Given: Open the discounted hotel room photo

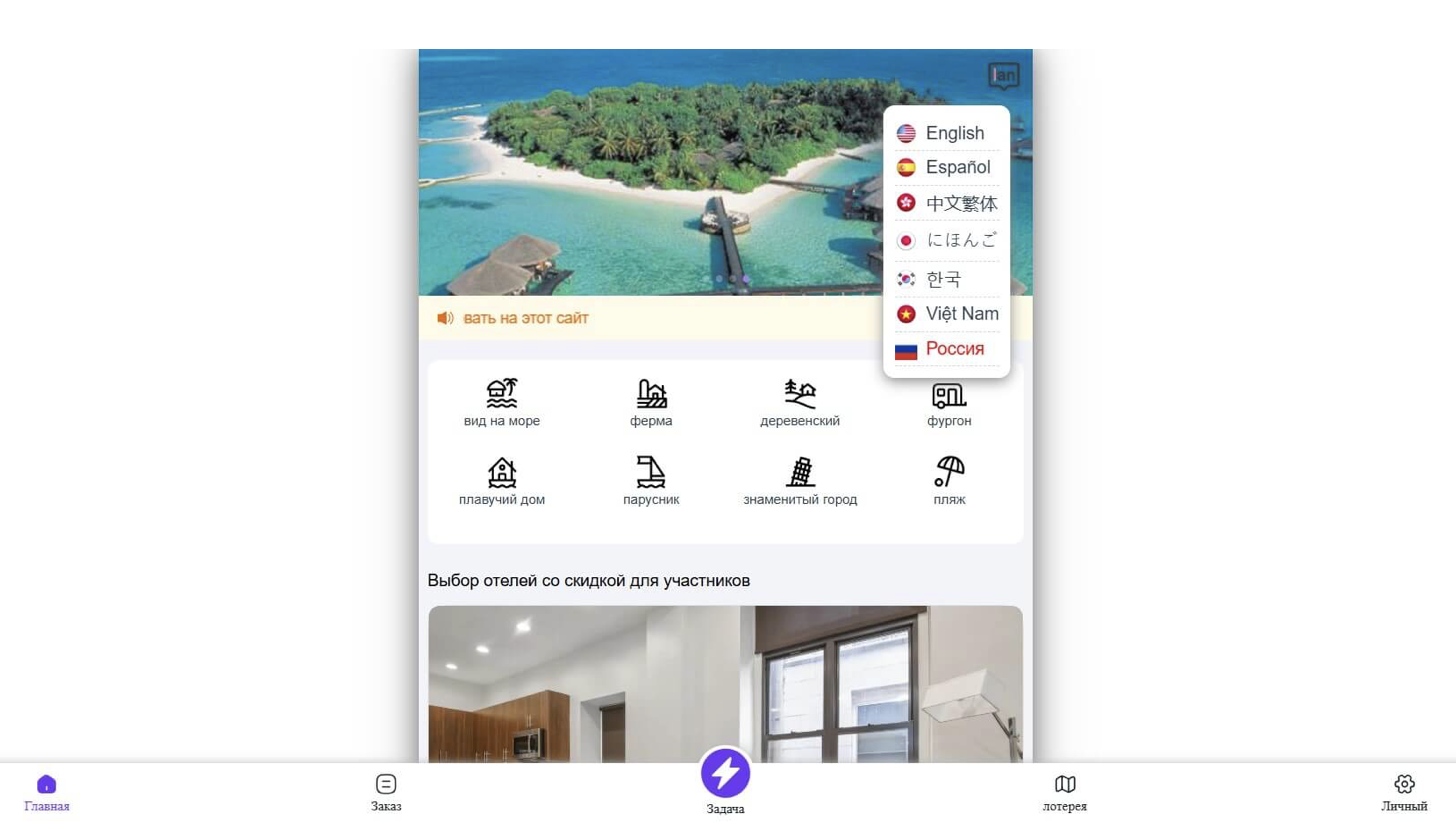Looking at the screenshot, I should tap(725, 684).
